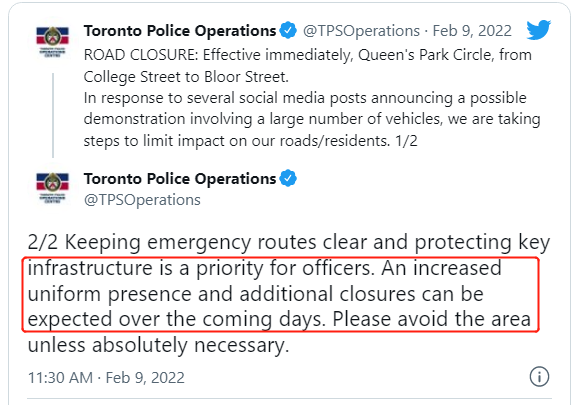Screen dimensions: 578x405
Task: Click the Twitter bird logo icon
Action: (539, 30)
